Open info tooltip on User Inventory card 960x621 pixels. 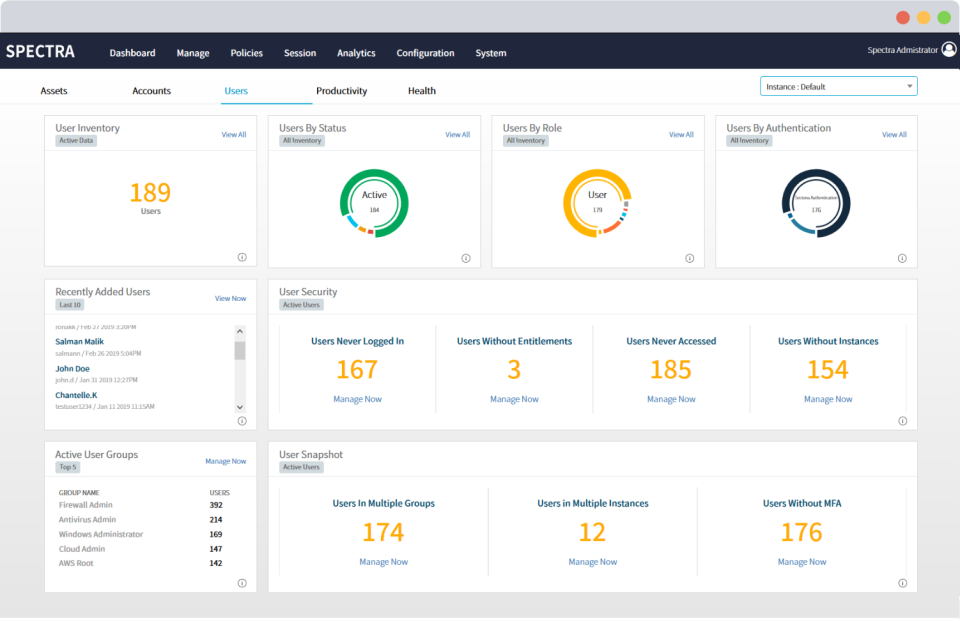(x=241, y=257)
